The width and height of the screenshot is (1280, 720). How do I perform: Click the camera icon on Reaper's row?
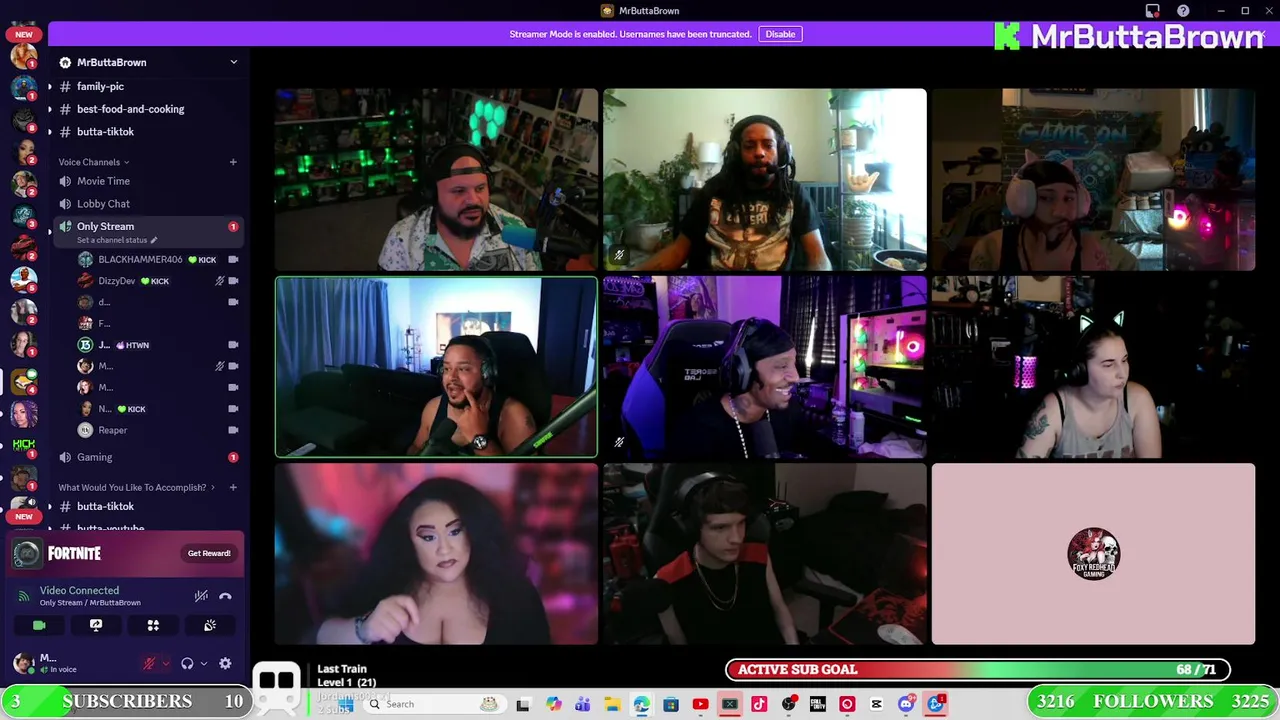coord(233,430)
